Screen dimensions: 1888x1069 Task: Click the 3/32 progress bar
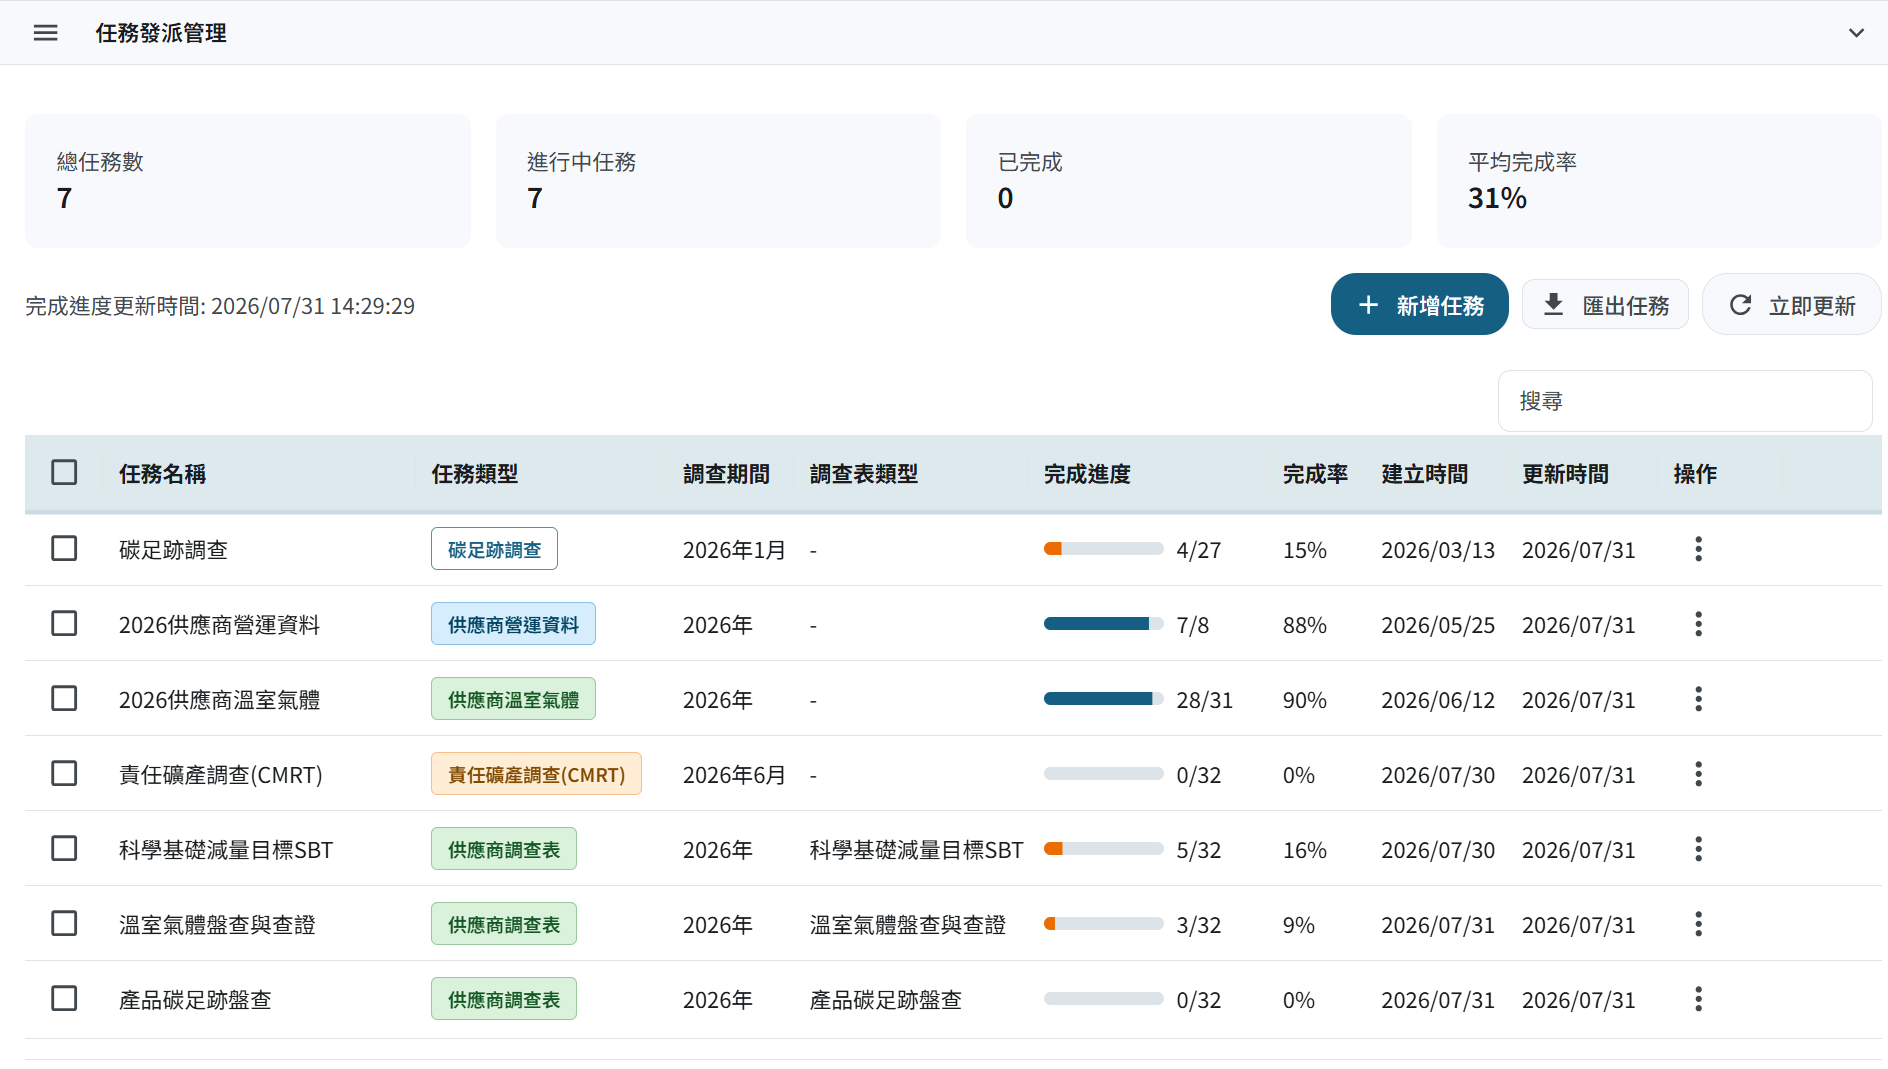(x=1103, y=923)
